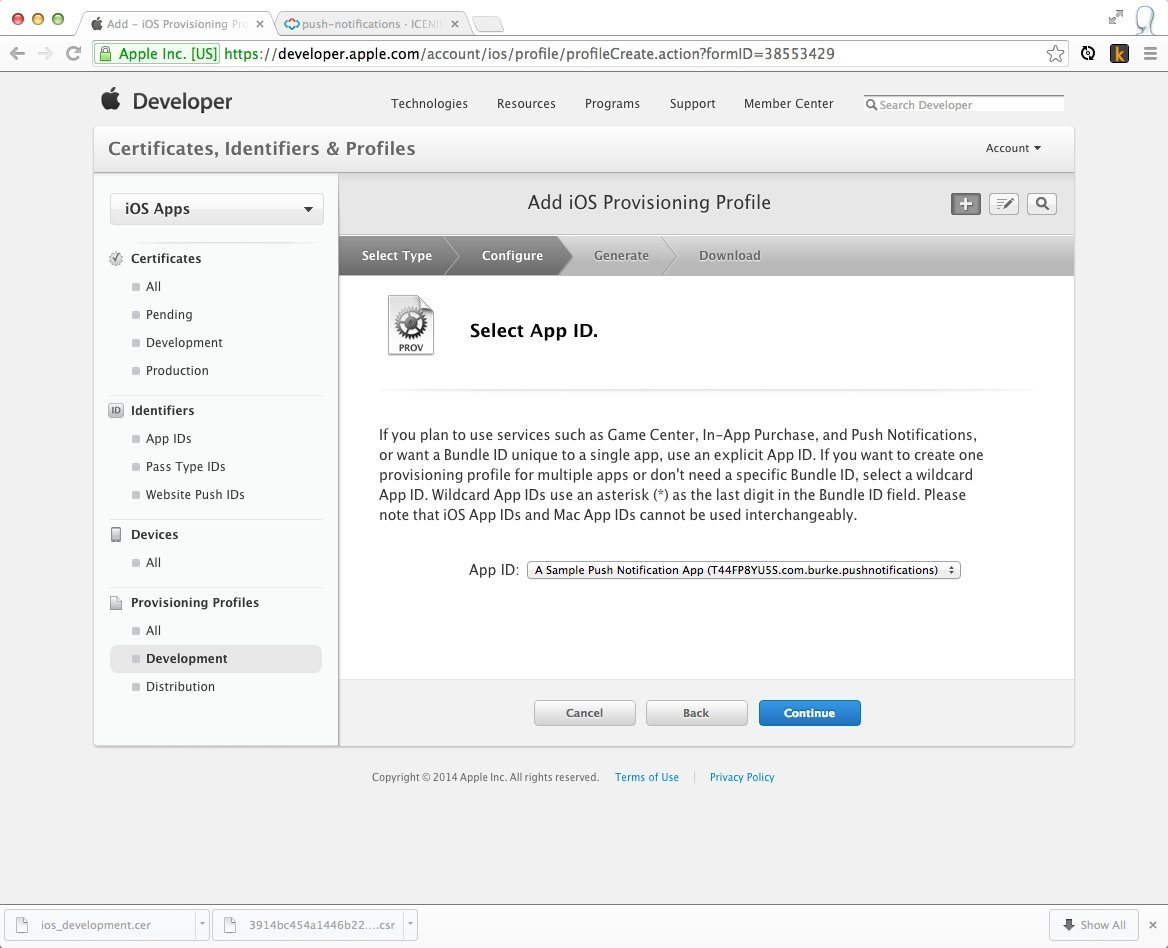The image size is (1168, 948).
Task: Expand the Account menu
Action: click(x=1013, y=148)
